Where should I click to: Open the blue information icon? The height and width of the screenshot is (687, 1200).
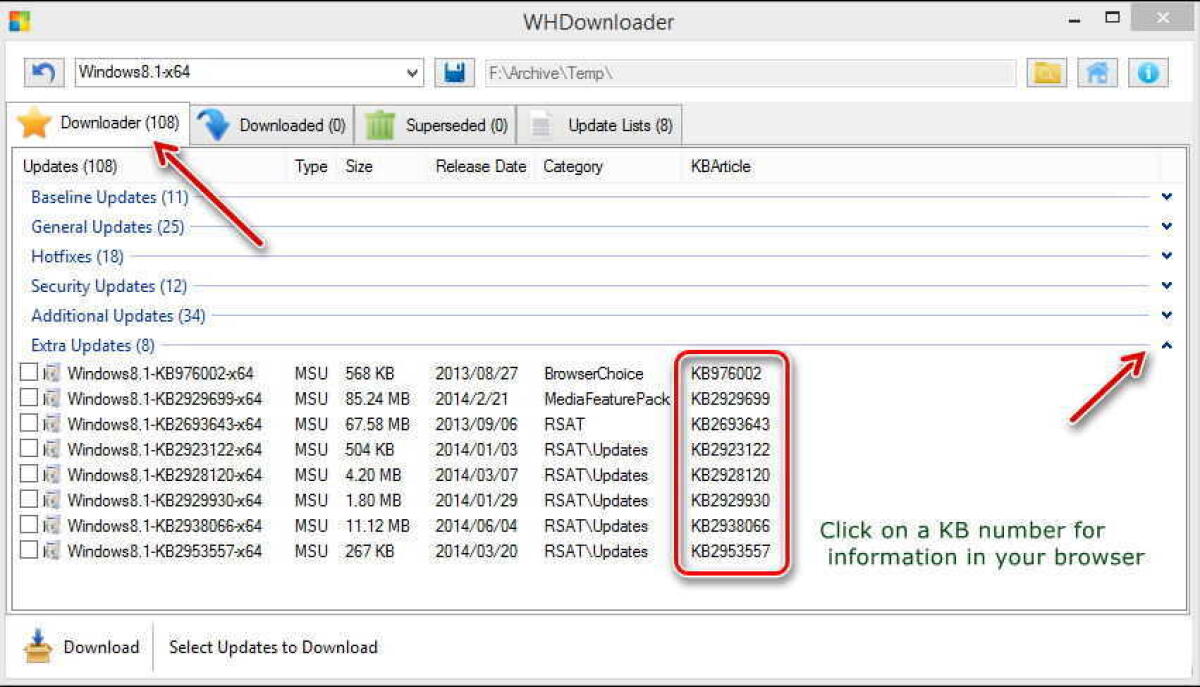1146,72
